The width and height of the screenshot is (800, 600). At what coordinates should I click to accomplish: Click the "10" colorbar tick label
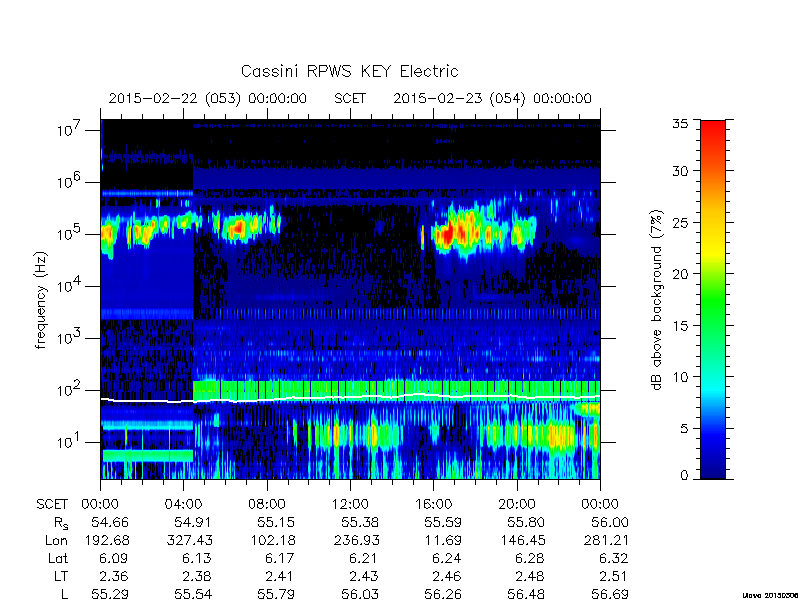681,377
